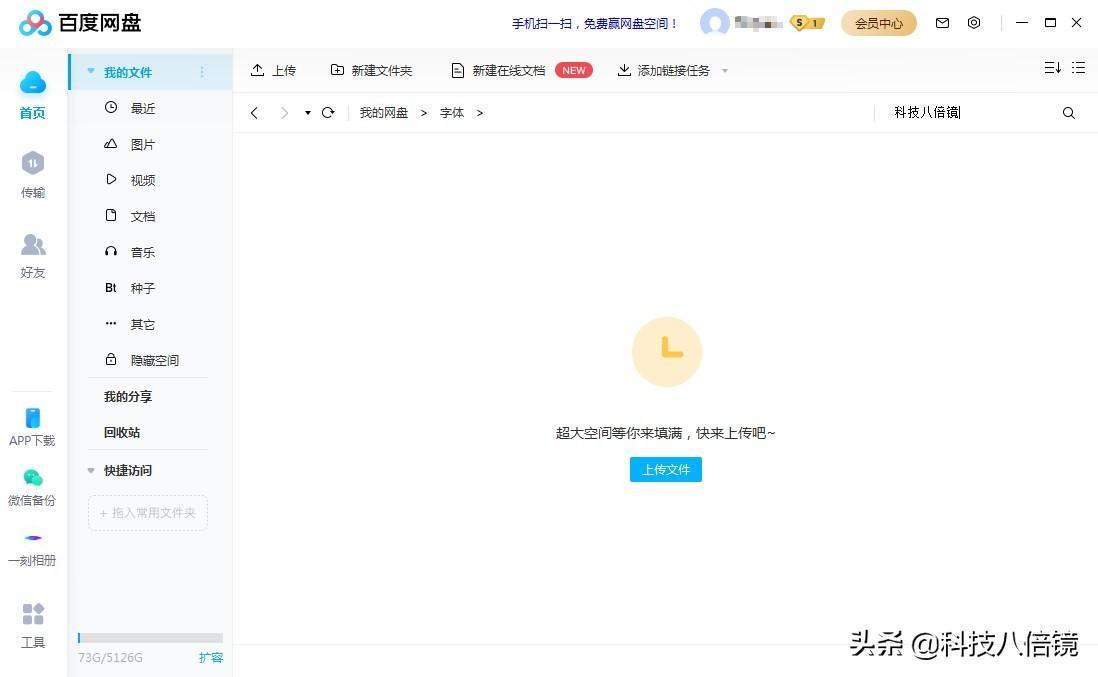Open the 工具 tools panel
The width and height of the screenshot is (1098, 677).
click(32, 625)
